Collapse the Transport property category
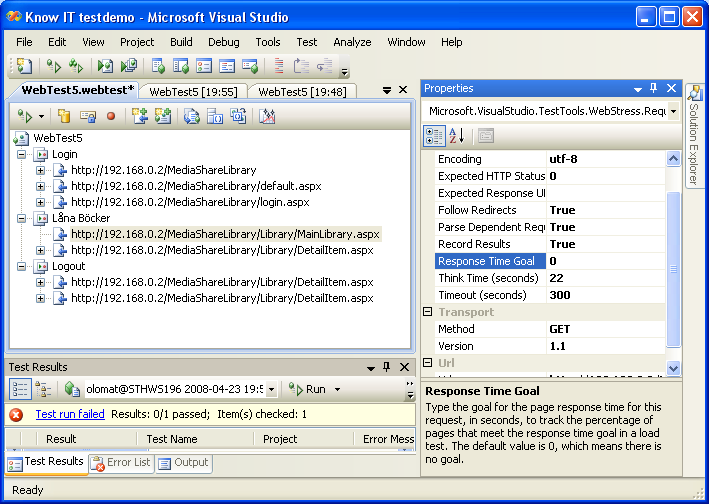The image size is (709, 504). click(427, 311)
